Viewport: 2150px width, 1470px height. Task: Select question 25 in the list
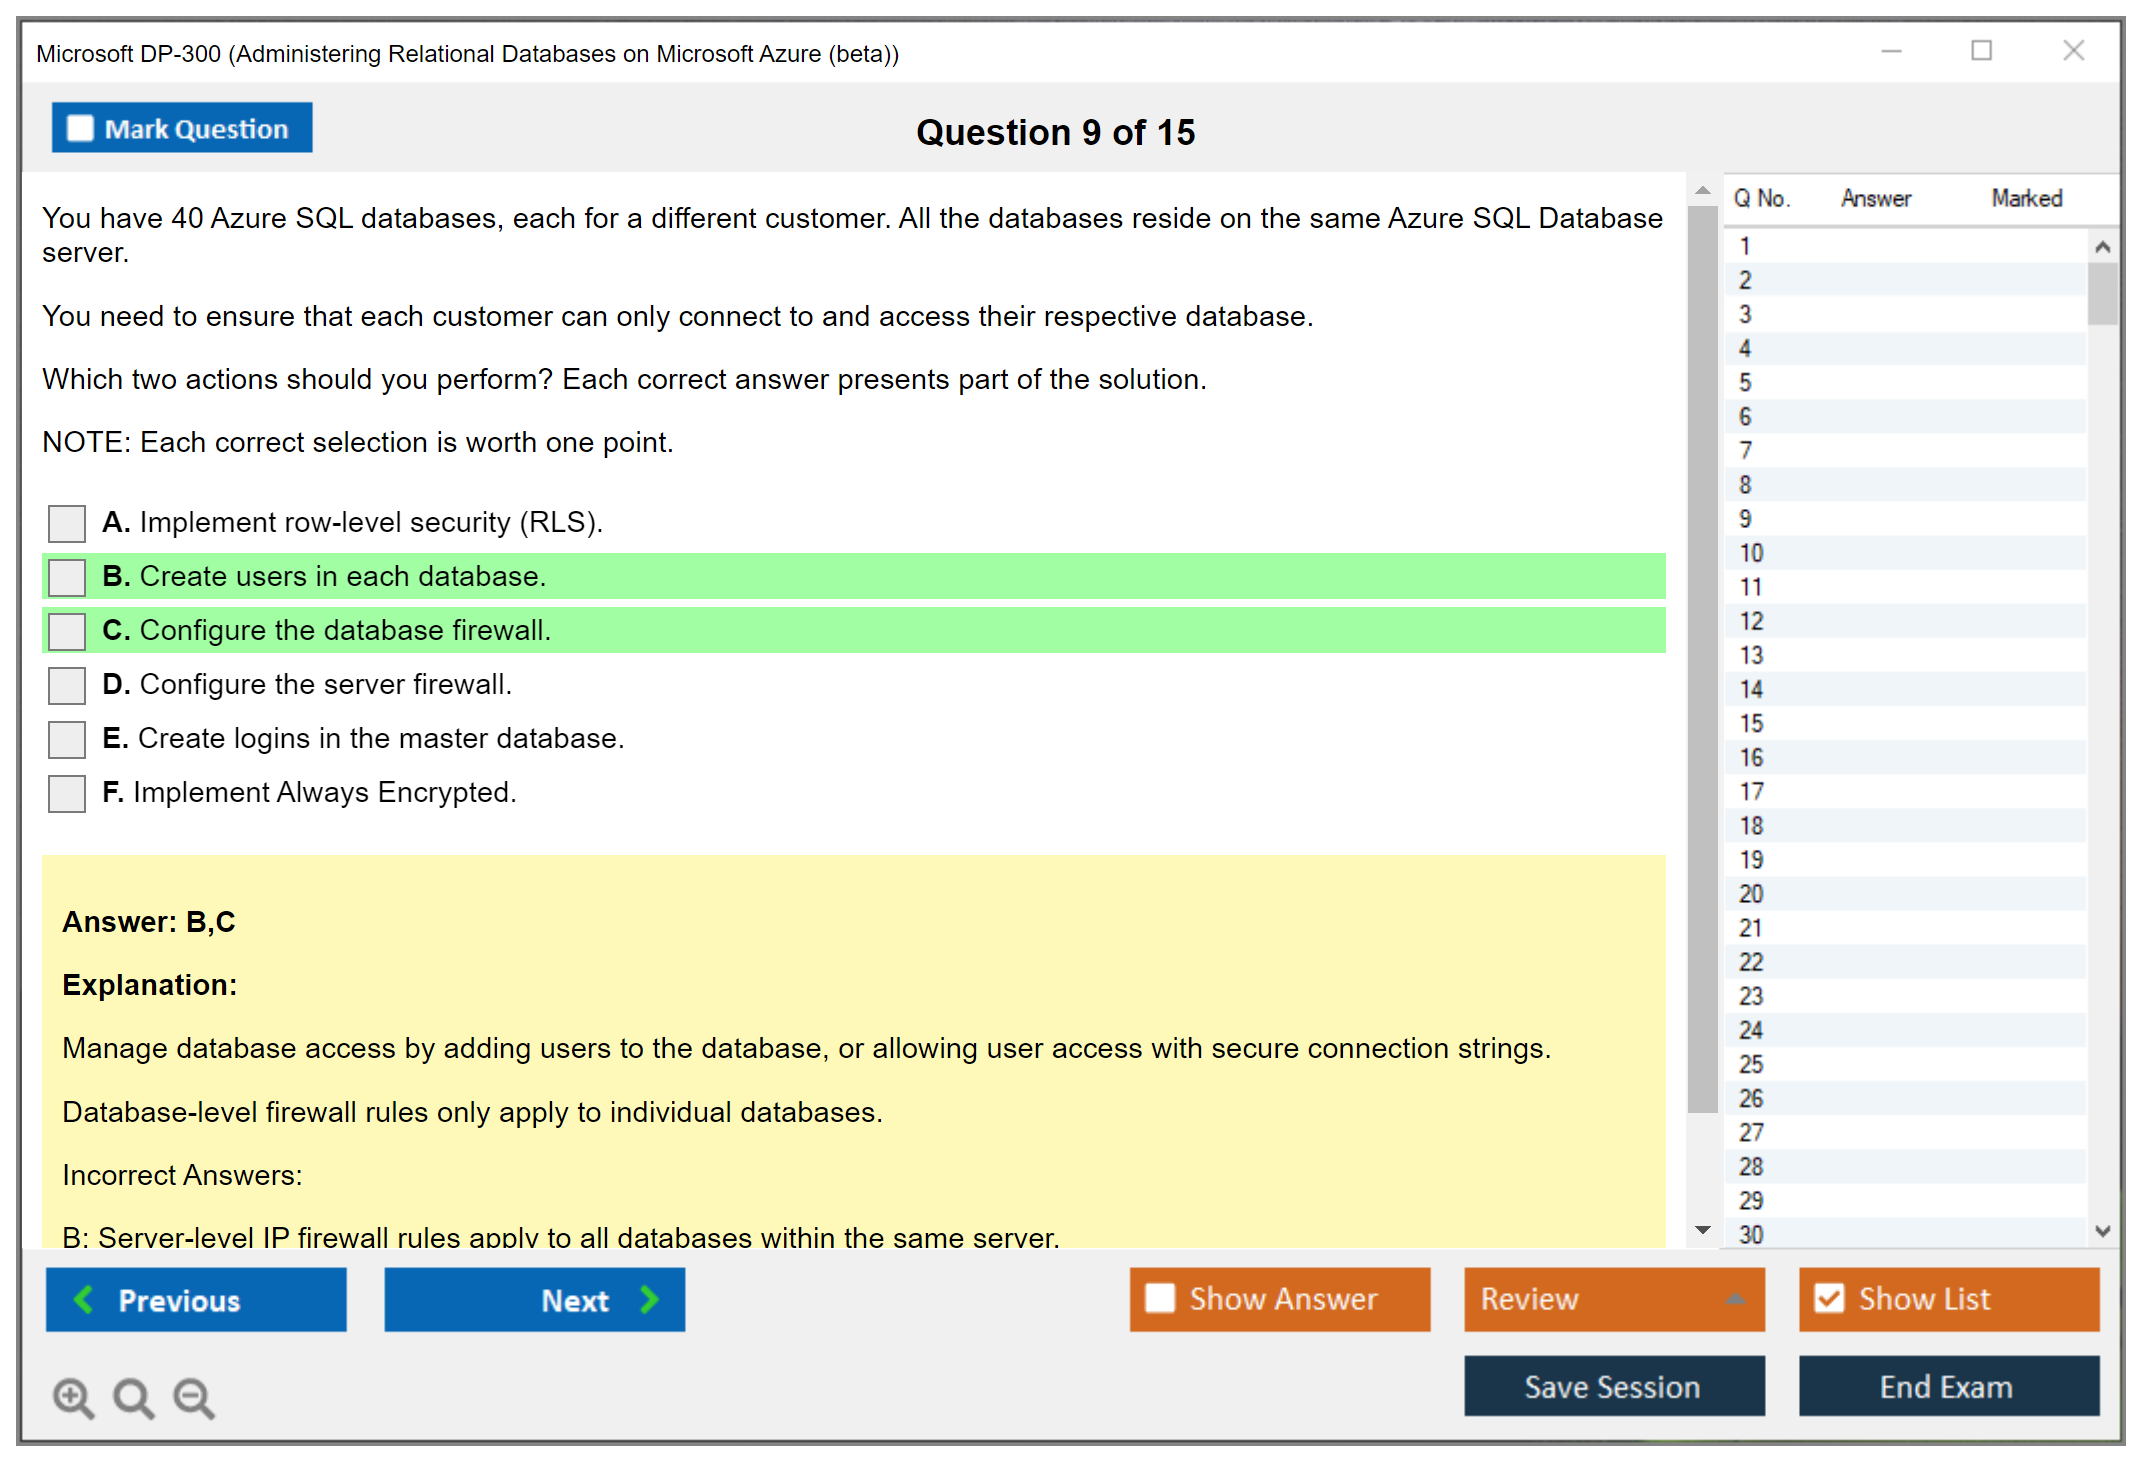(x=1751, y=1064)
